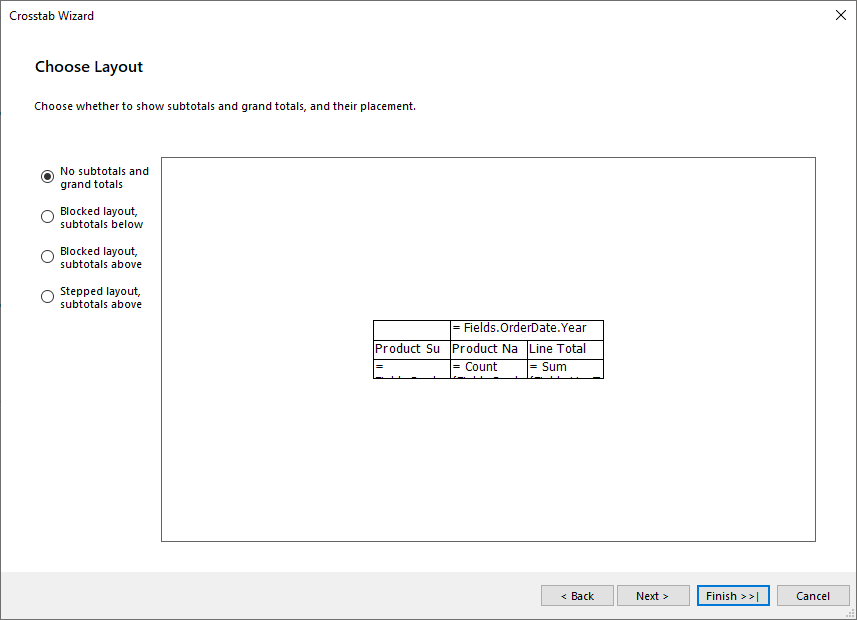
Task: Click the Line Total header cell
Action: point(563,348)
